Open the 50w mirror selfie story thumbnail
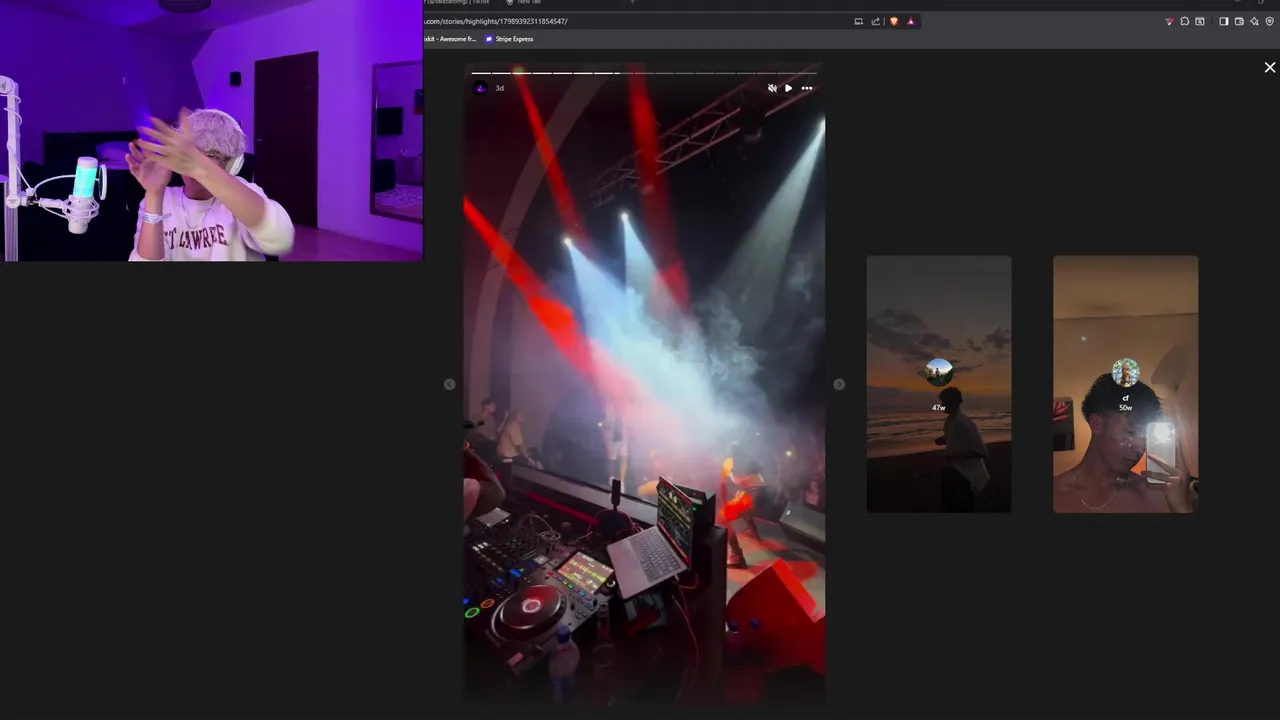The image size is (1280, 720). click(1125, 384)
